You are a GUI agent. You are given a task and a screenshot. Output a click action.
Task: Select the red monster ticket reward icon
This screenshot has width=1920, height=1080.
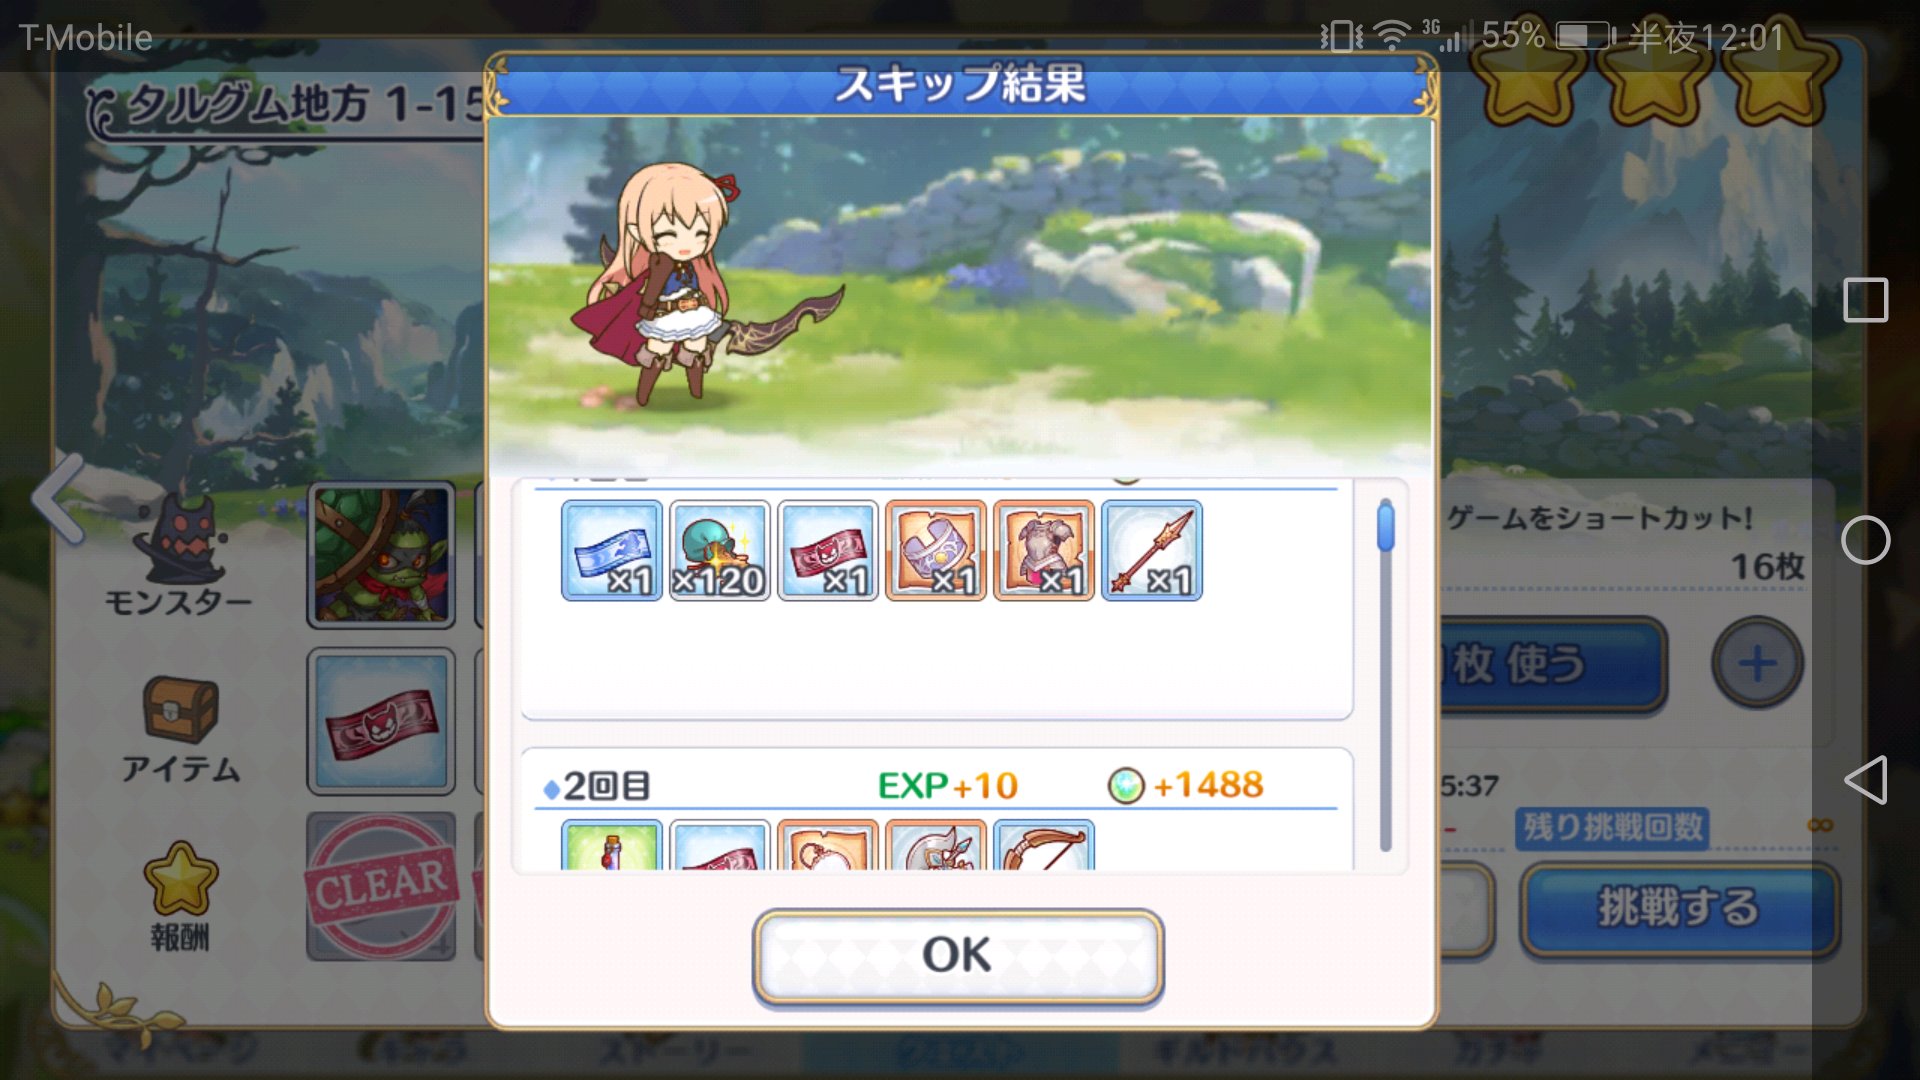827,550
